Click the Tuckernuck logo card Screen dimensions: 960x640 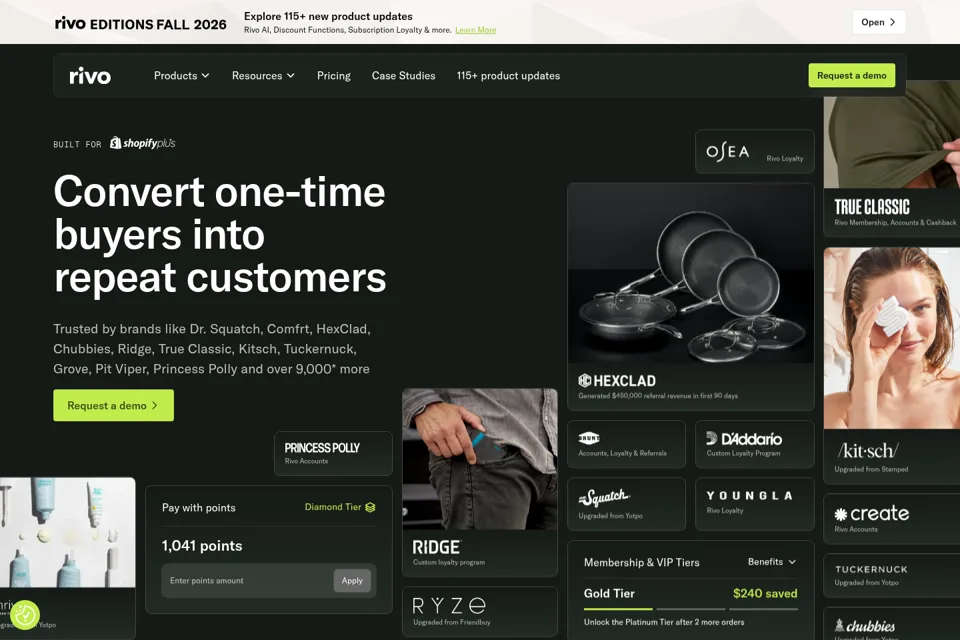click(891, 575)
